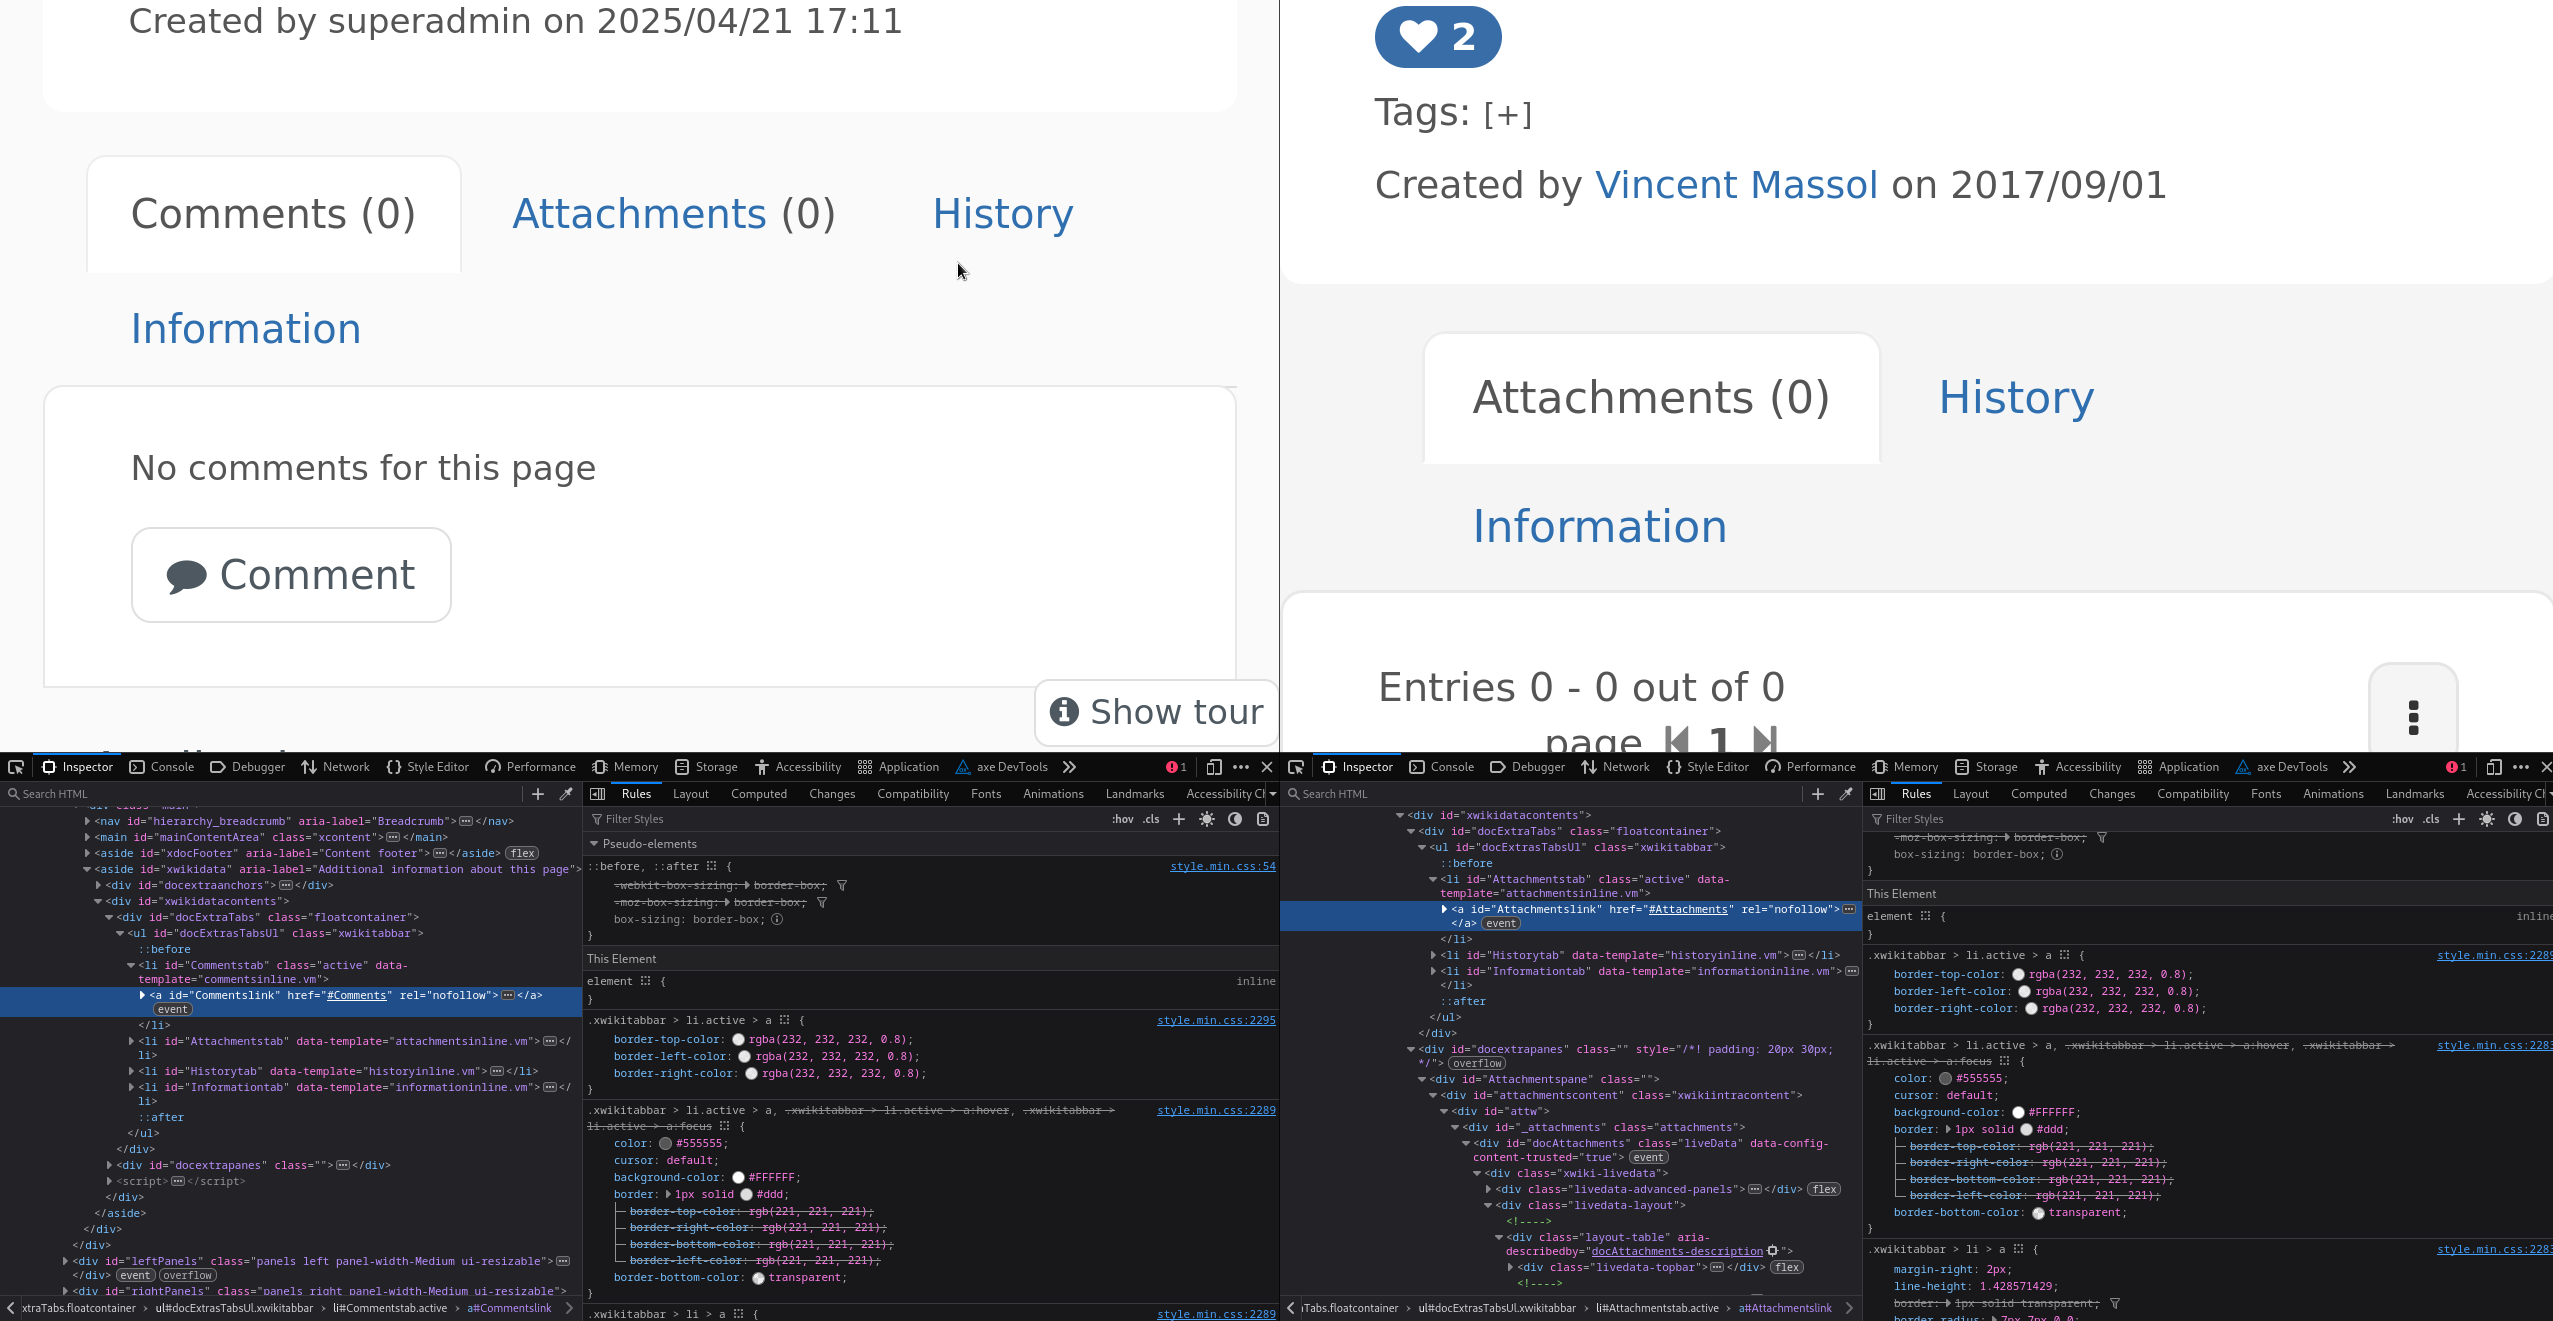Viewport: 2553px width, 1321px height.
Task: Activate element picker in left DevTools
Action: pyautogui.click(x=16, y=767)
